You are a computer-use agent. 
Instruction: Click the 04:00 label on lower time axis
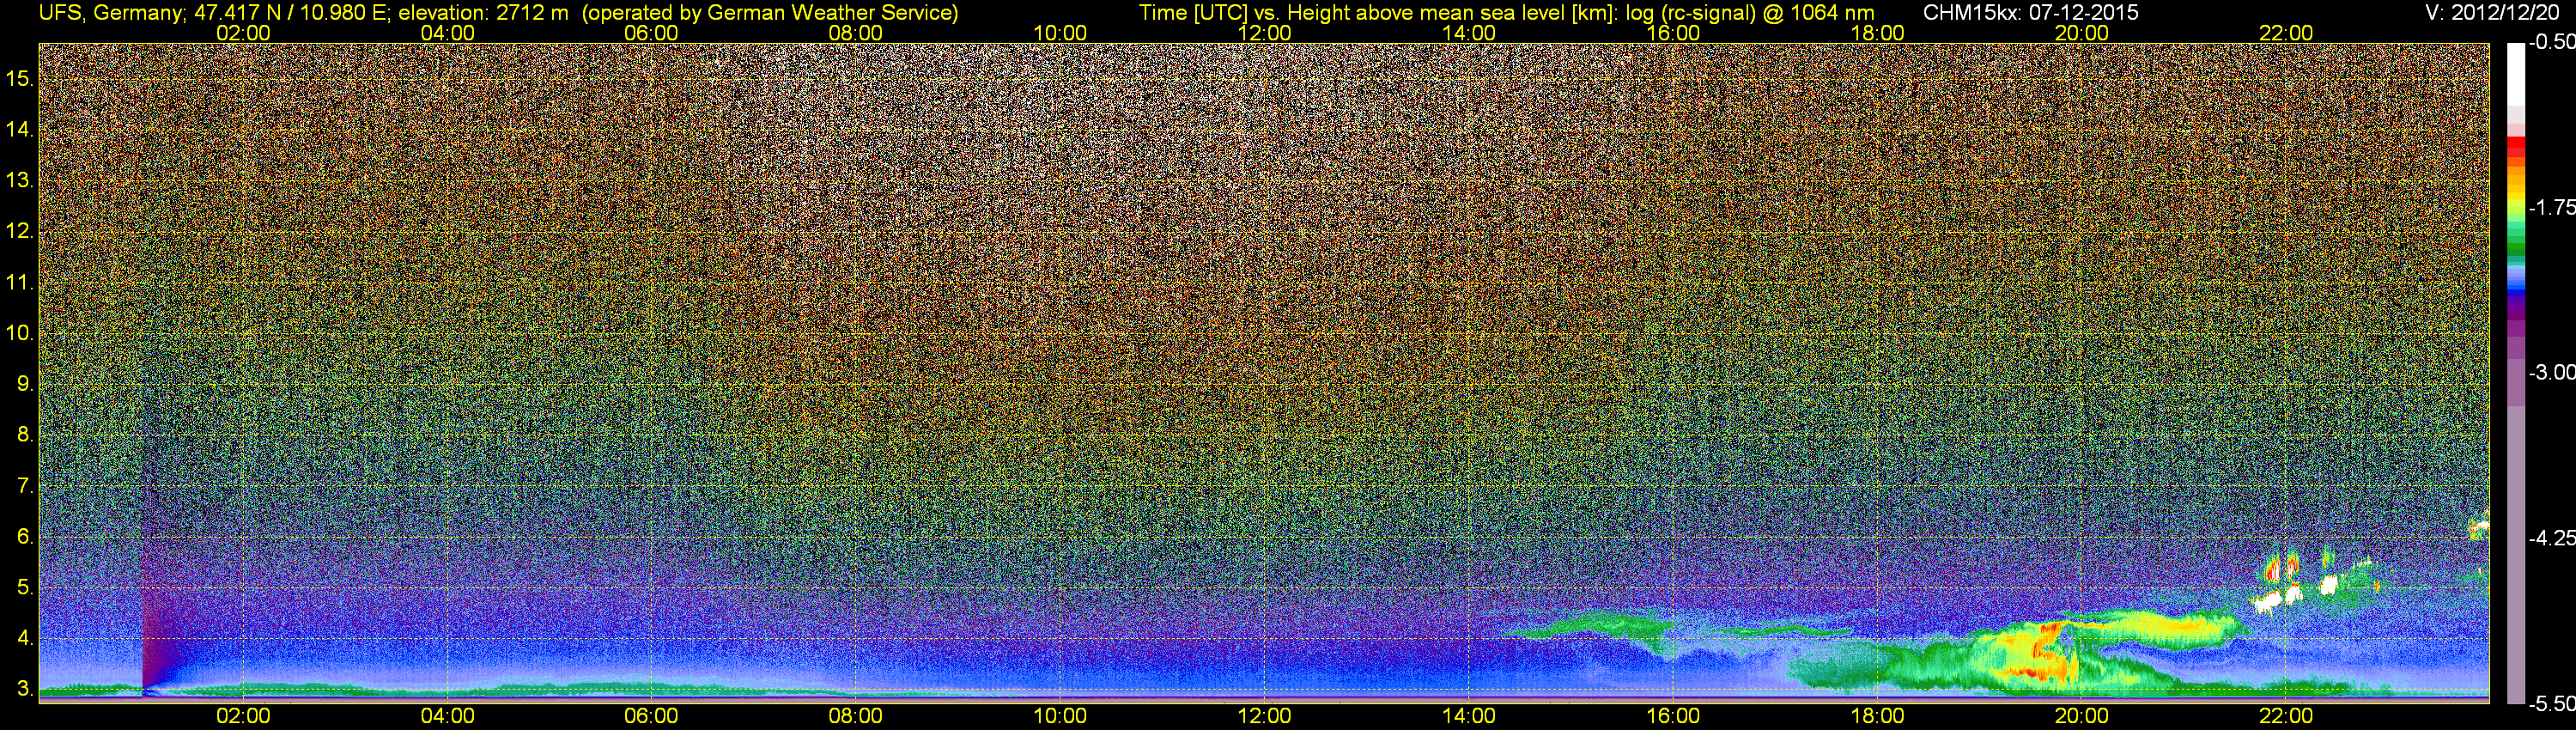pyautogui.click(x=447, y=716)
